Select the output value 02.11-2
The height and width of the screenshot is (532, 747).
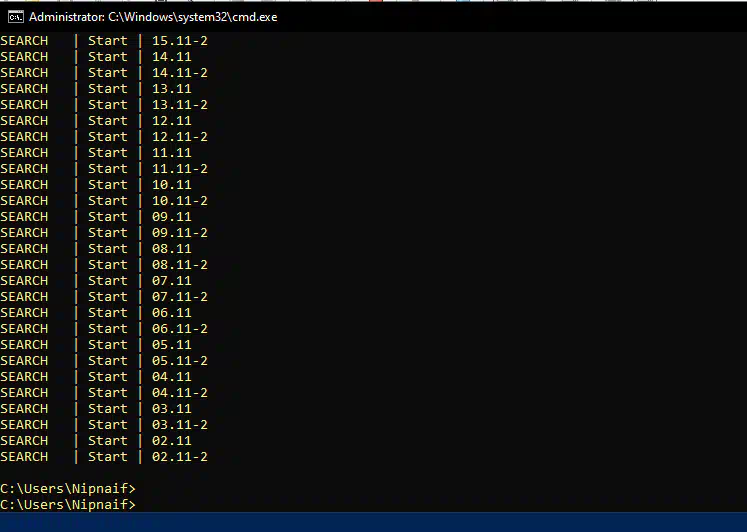pyautogui.click(x=180, y=457)
